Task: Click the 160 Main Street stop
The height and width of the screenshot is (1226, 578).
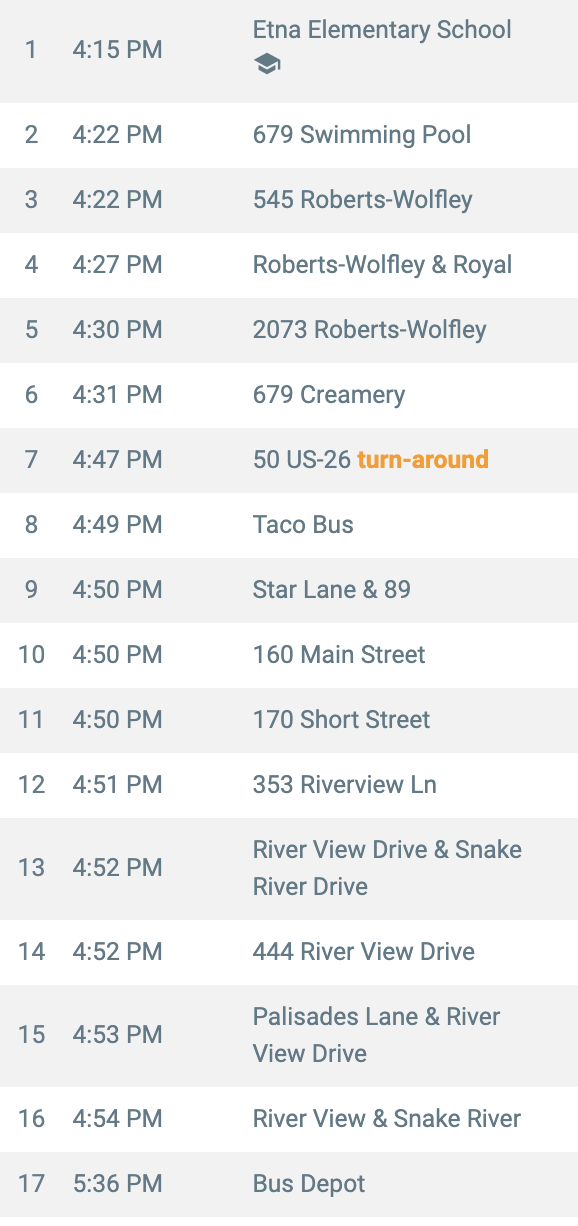Action: click(x=289, y=655)
